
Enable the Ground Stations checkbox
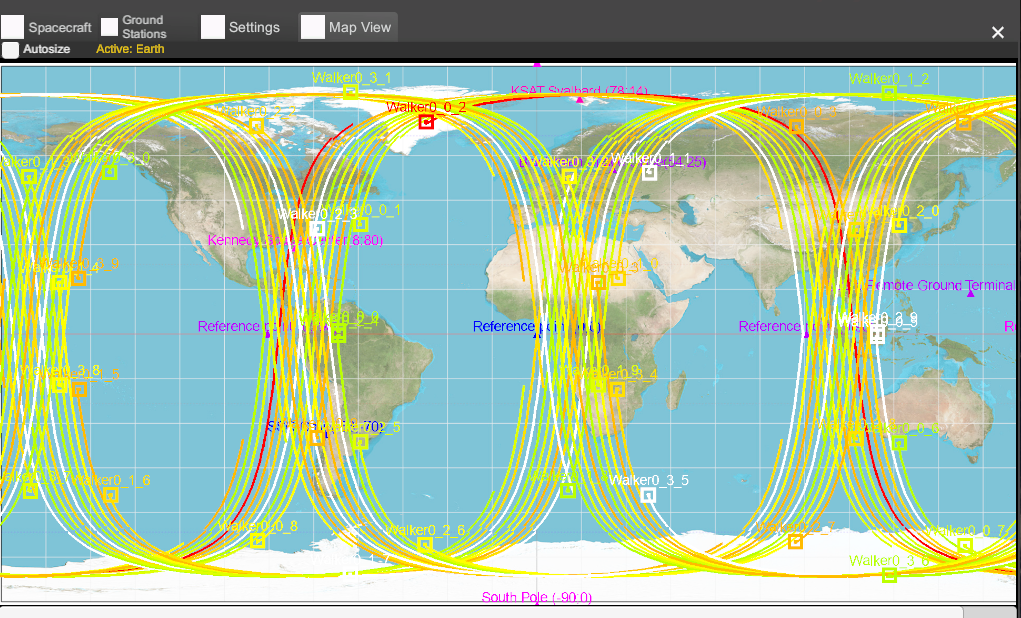(109, 27)
